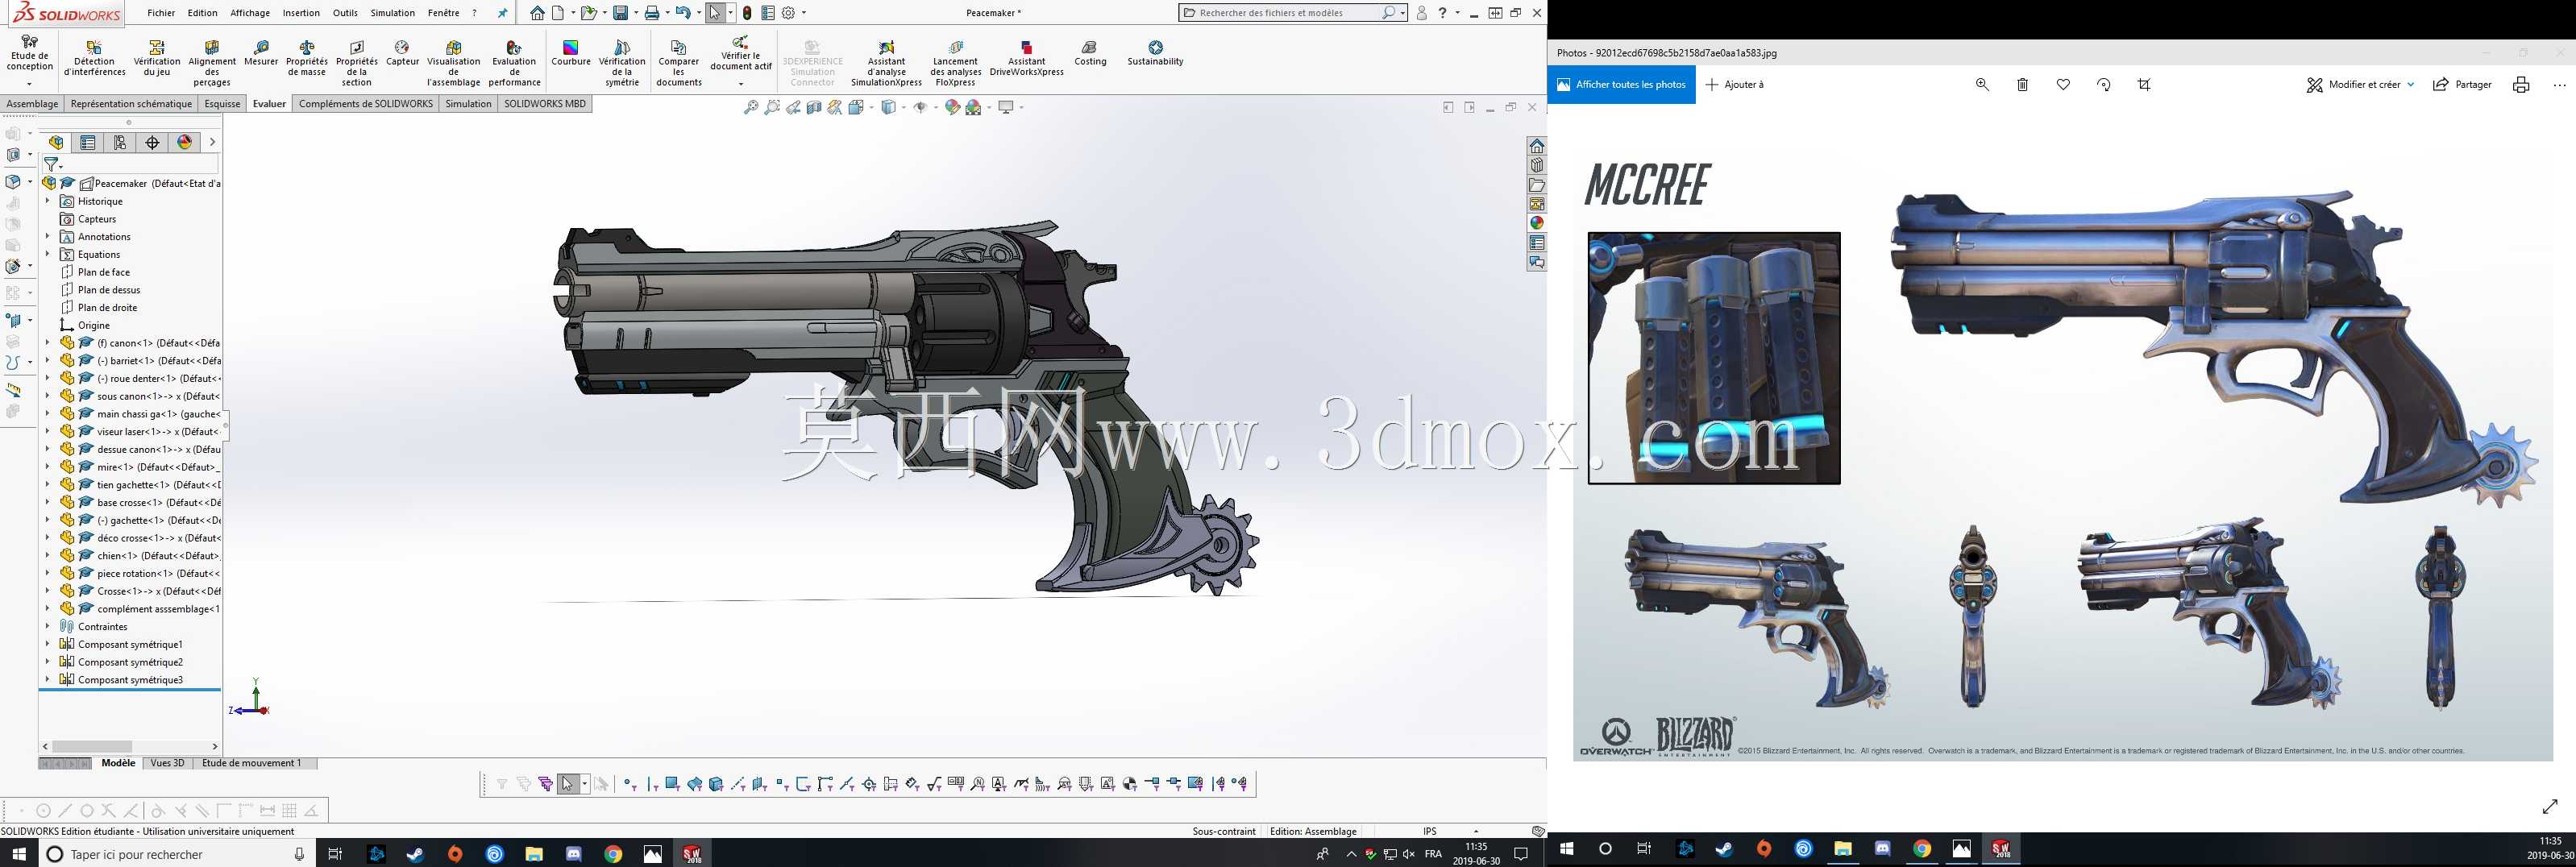Expand the Equations node
Viewport: 2576px width, 867px height.
47,254
